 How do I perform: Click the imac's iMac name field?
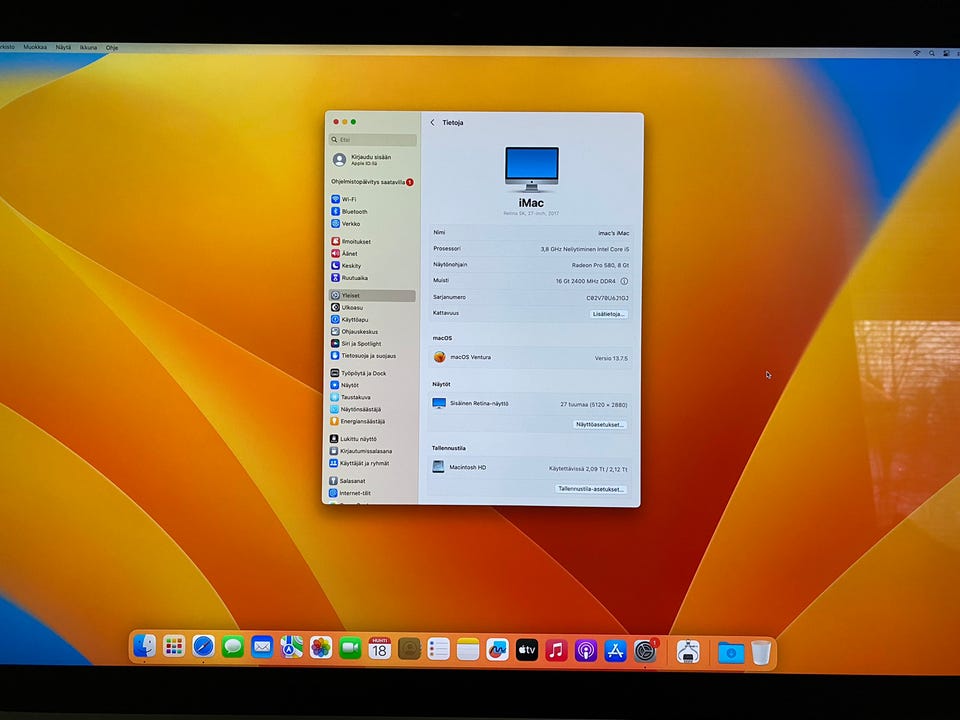coord(613,233)
